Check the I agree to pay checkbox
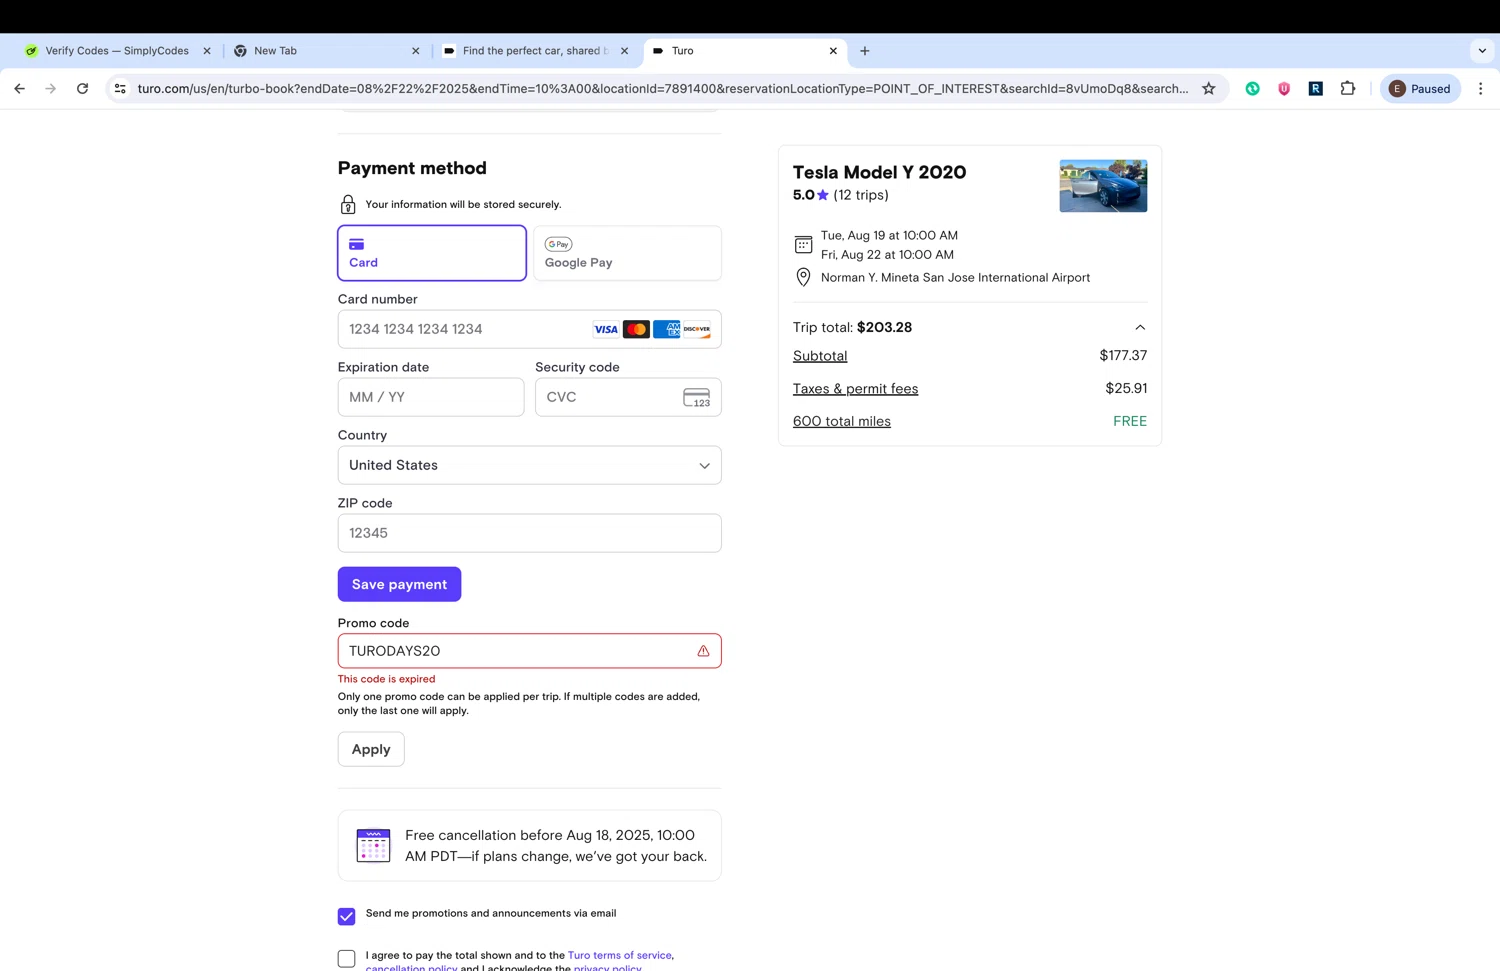 pyautogui.click(x=347, y=959)
